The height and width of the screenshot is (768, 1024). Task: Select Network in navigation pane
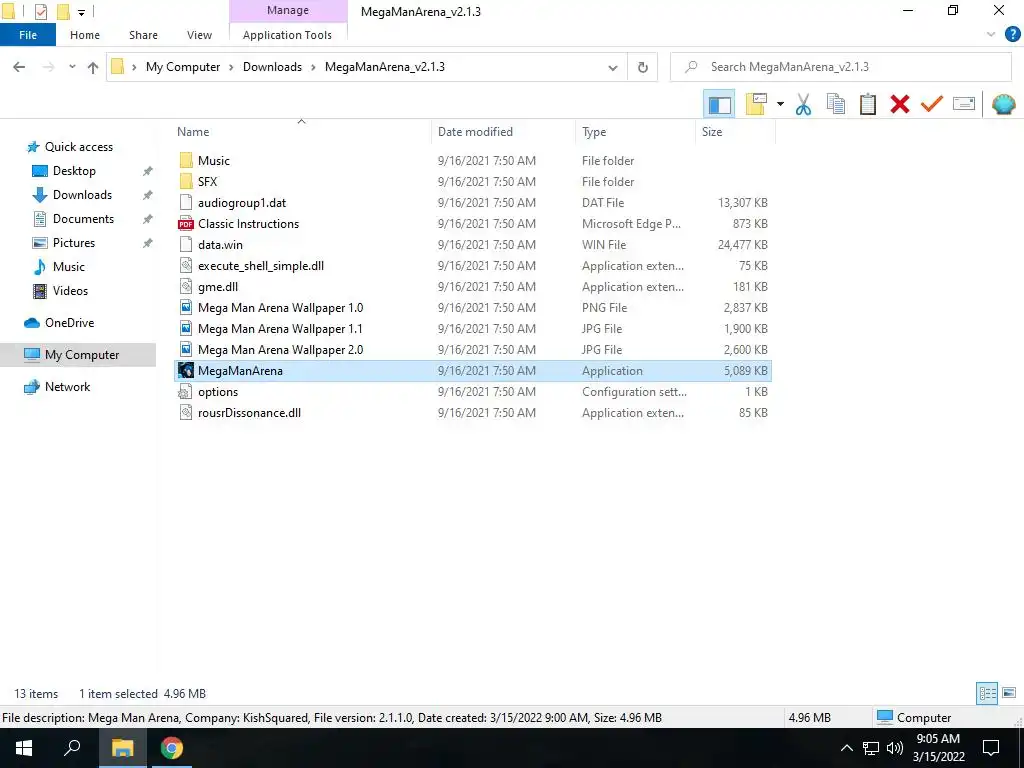tap(67, 387)
